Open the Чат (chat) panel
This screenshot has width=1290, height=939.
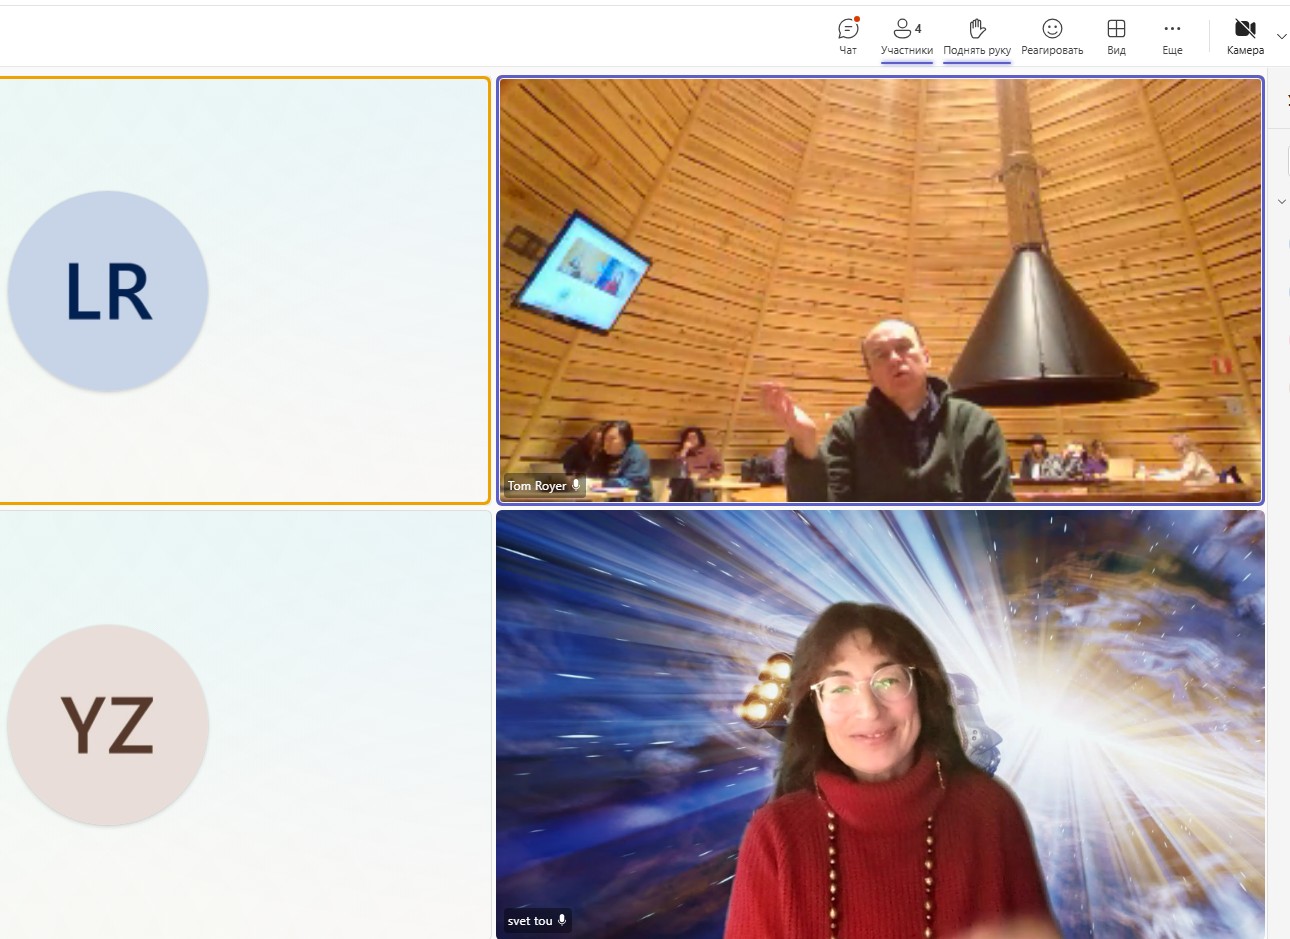pyautogui.click(x=848, y=35)
